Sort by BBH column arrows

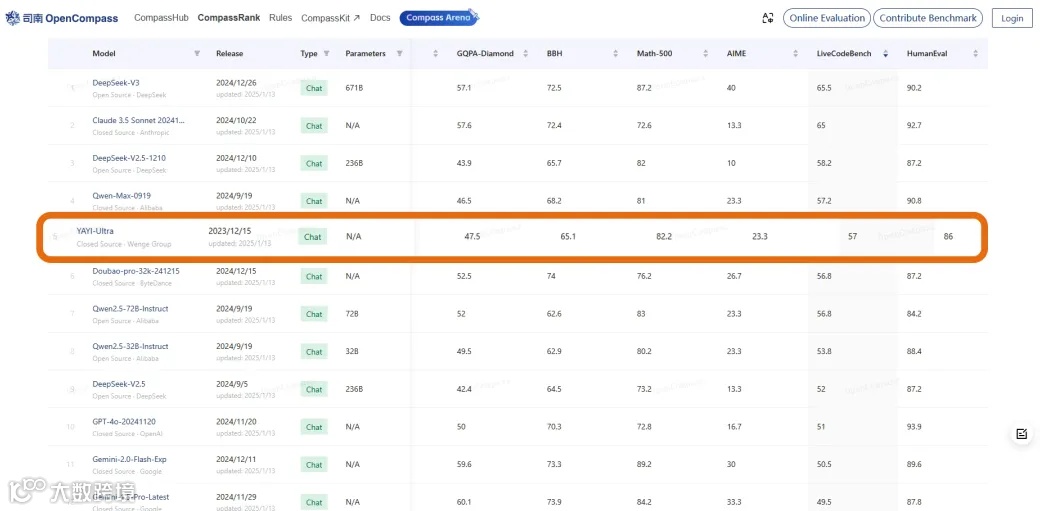(x=616, y=54)
